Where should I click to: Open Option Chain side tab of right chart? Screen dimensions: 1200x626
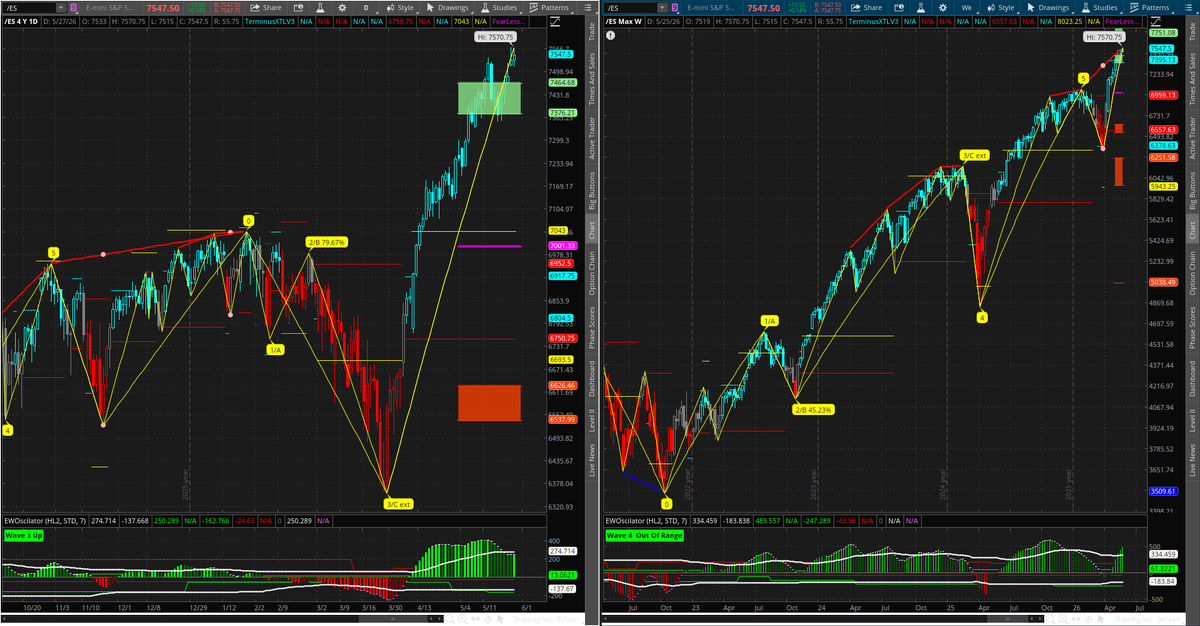click(x=1192, y=272)
